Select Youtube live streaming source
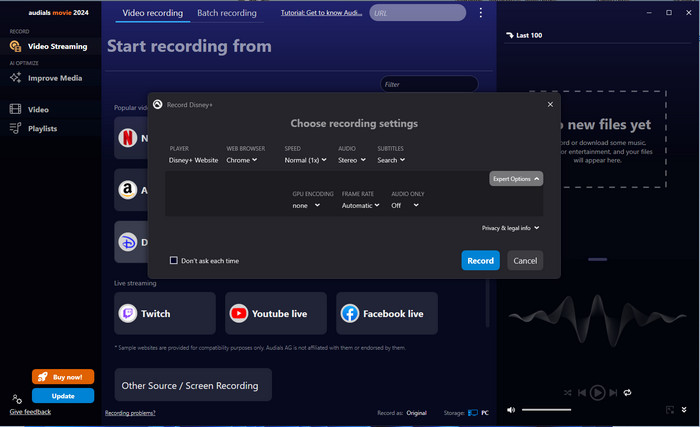Image resolution: width=700 pixels, height=427 pixels. click(276, 314)
